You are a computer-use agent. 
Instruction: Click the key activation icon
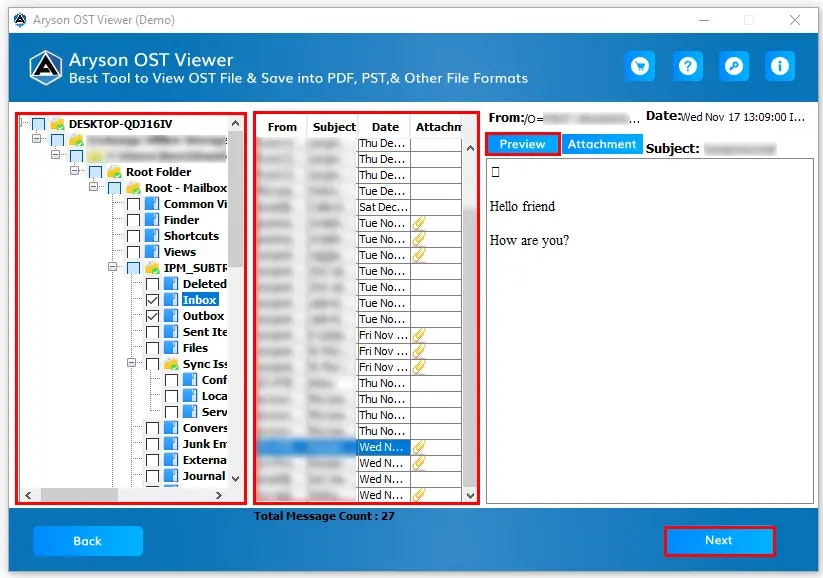point(734,66)
